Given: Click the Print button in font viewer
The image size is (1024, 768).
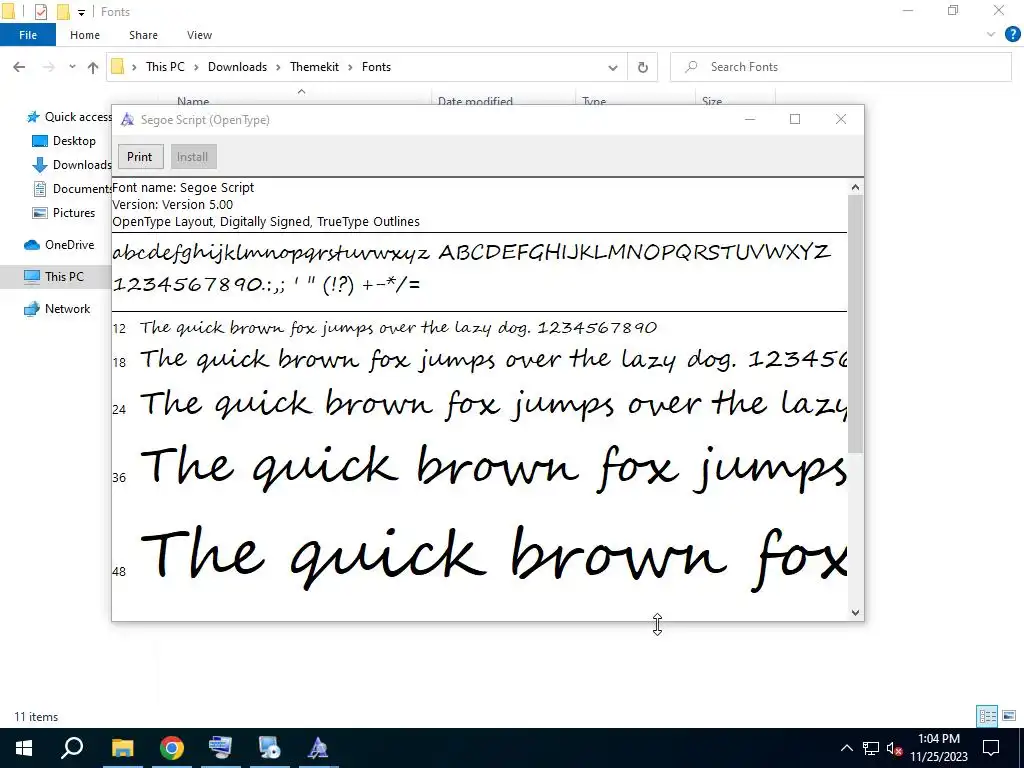Looking at the screenshot, I should click(140, 157).
